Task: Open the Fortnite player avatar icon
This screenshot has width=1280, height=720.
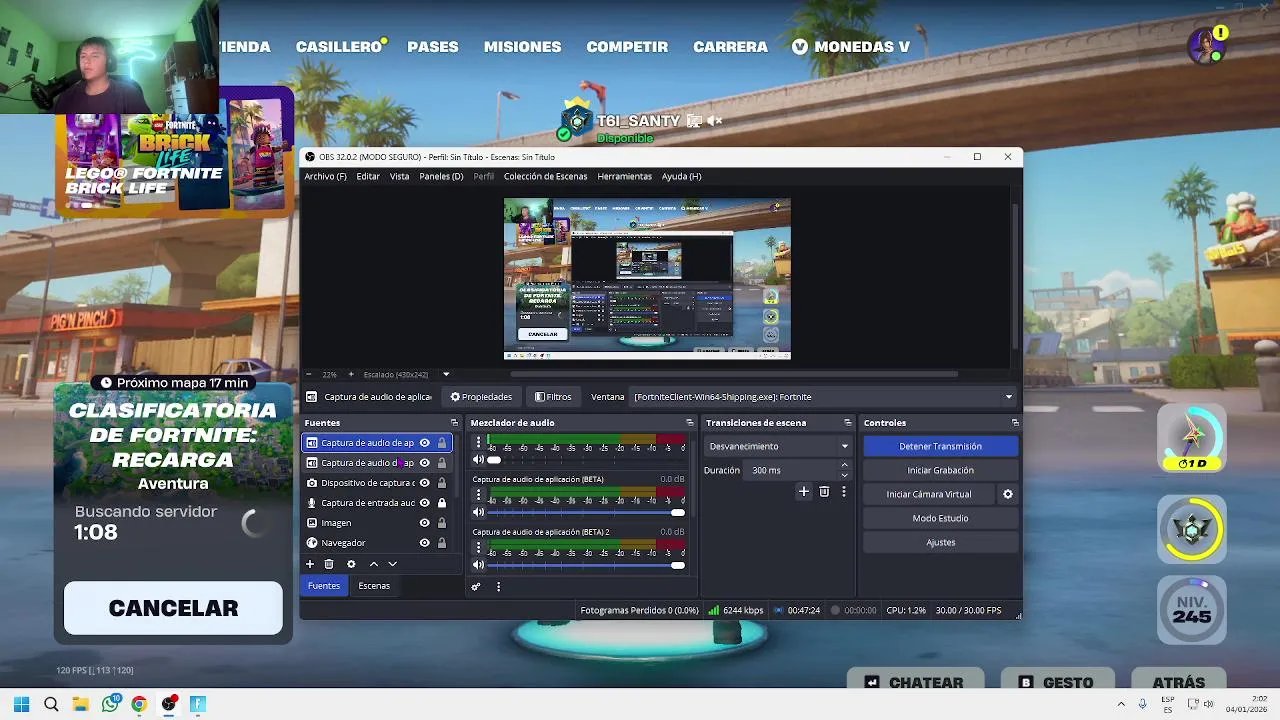Action: tap(1205, 45)
